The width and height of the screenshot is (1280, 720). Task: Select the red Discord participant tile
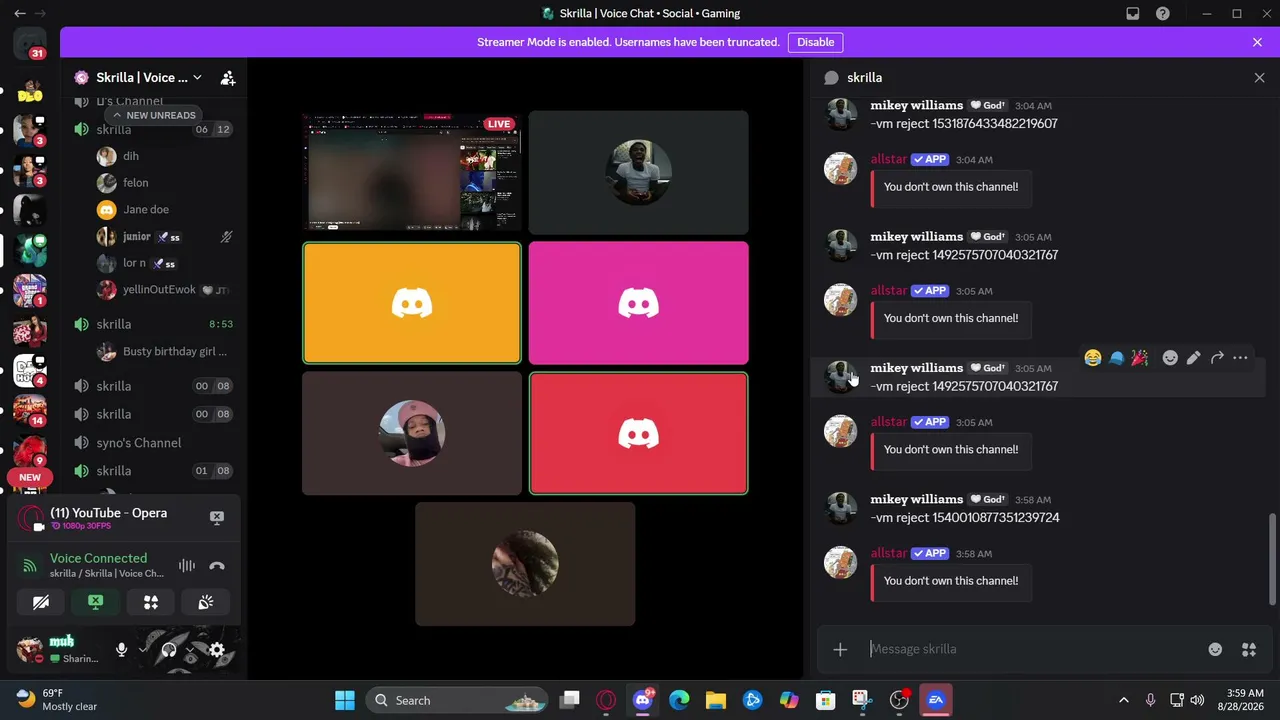pos(638,434)
